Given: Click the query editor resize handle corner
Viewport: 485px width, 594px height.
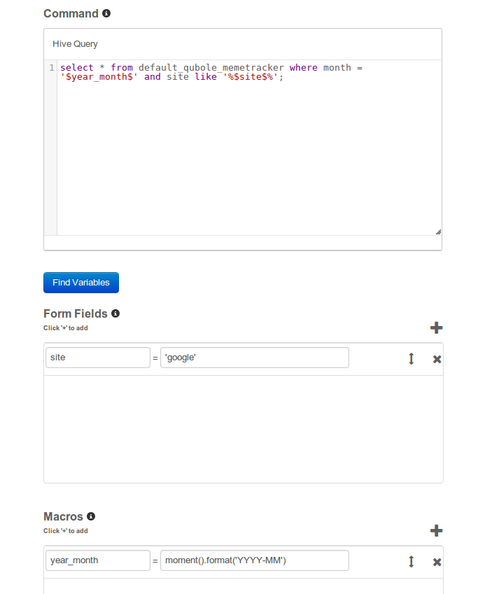Looking at the screenshot, I should (x=438, y=232).
